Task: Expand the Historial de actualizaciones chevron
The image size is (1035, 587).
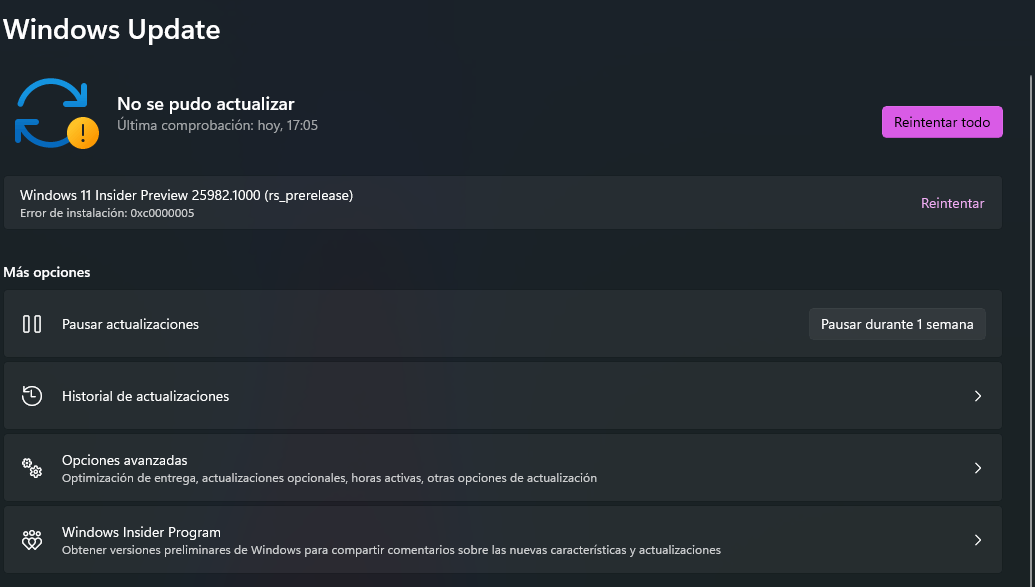Action: tap(978, 396)
